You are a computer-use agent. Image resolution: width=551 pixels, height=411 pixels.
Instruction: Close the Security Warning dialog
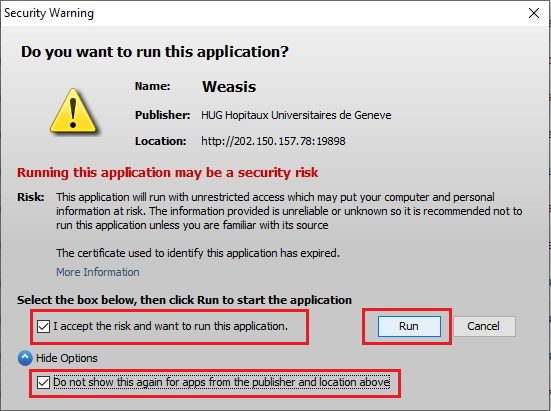point(534,13)
